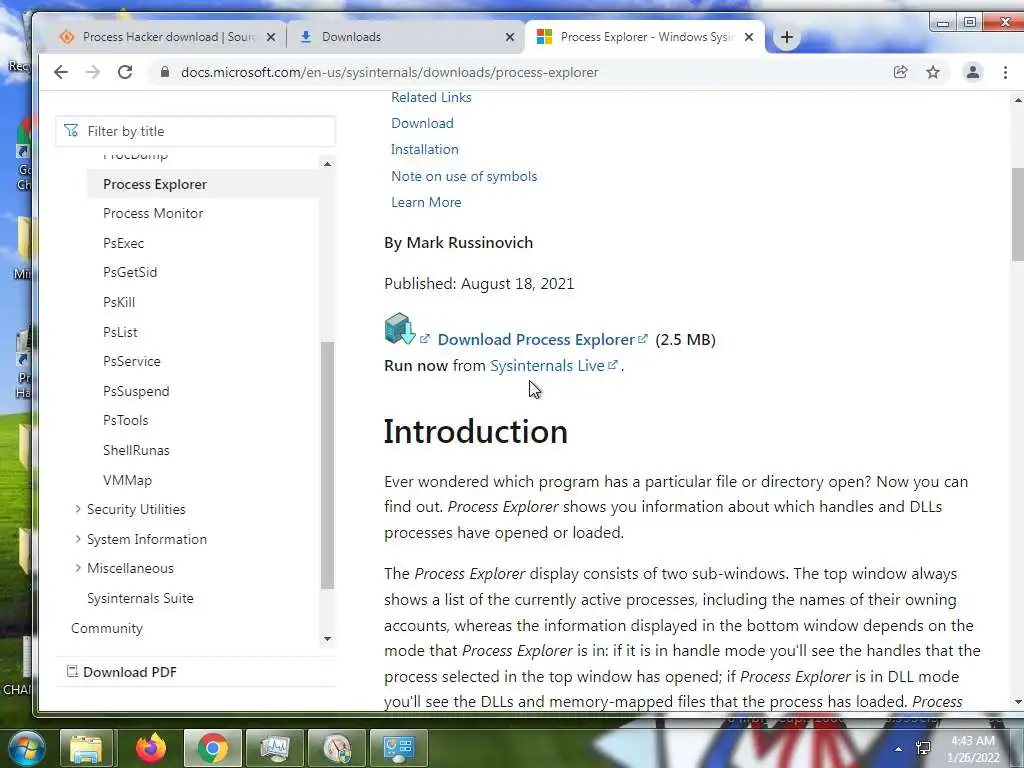Click the taskbar clock showing 4:43 AM

click(x=973, y=749)
